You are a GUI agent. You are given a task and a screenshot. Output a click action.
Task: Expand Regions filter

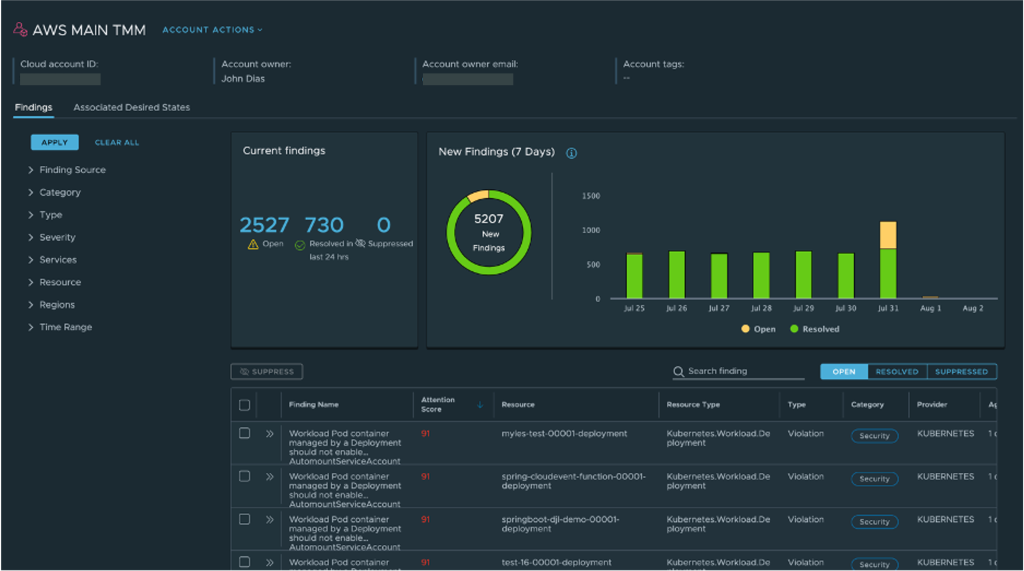click(51, 304)
